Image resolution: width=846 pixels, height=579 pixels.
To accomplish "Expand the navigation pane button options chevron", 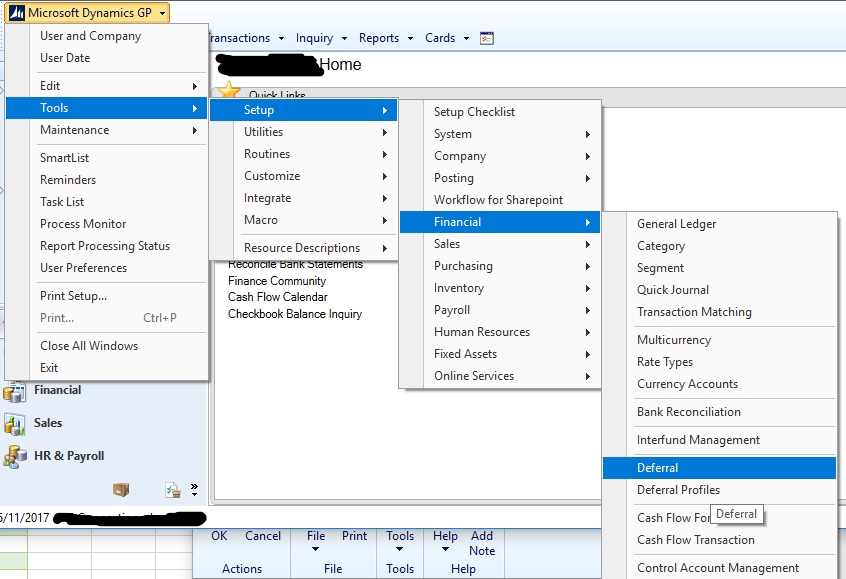I will pyautogui.click(x=194, y=489).
